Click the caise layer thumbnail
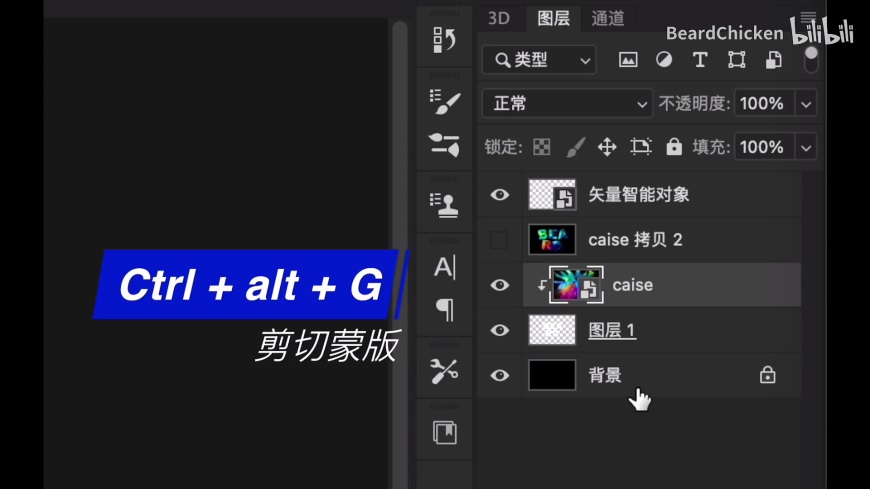This screenshot has height=489, width=870. (576, 285)
